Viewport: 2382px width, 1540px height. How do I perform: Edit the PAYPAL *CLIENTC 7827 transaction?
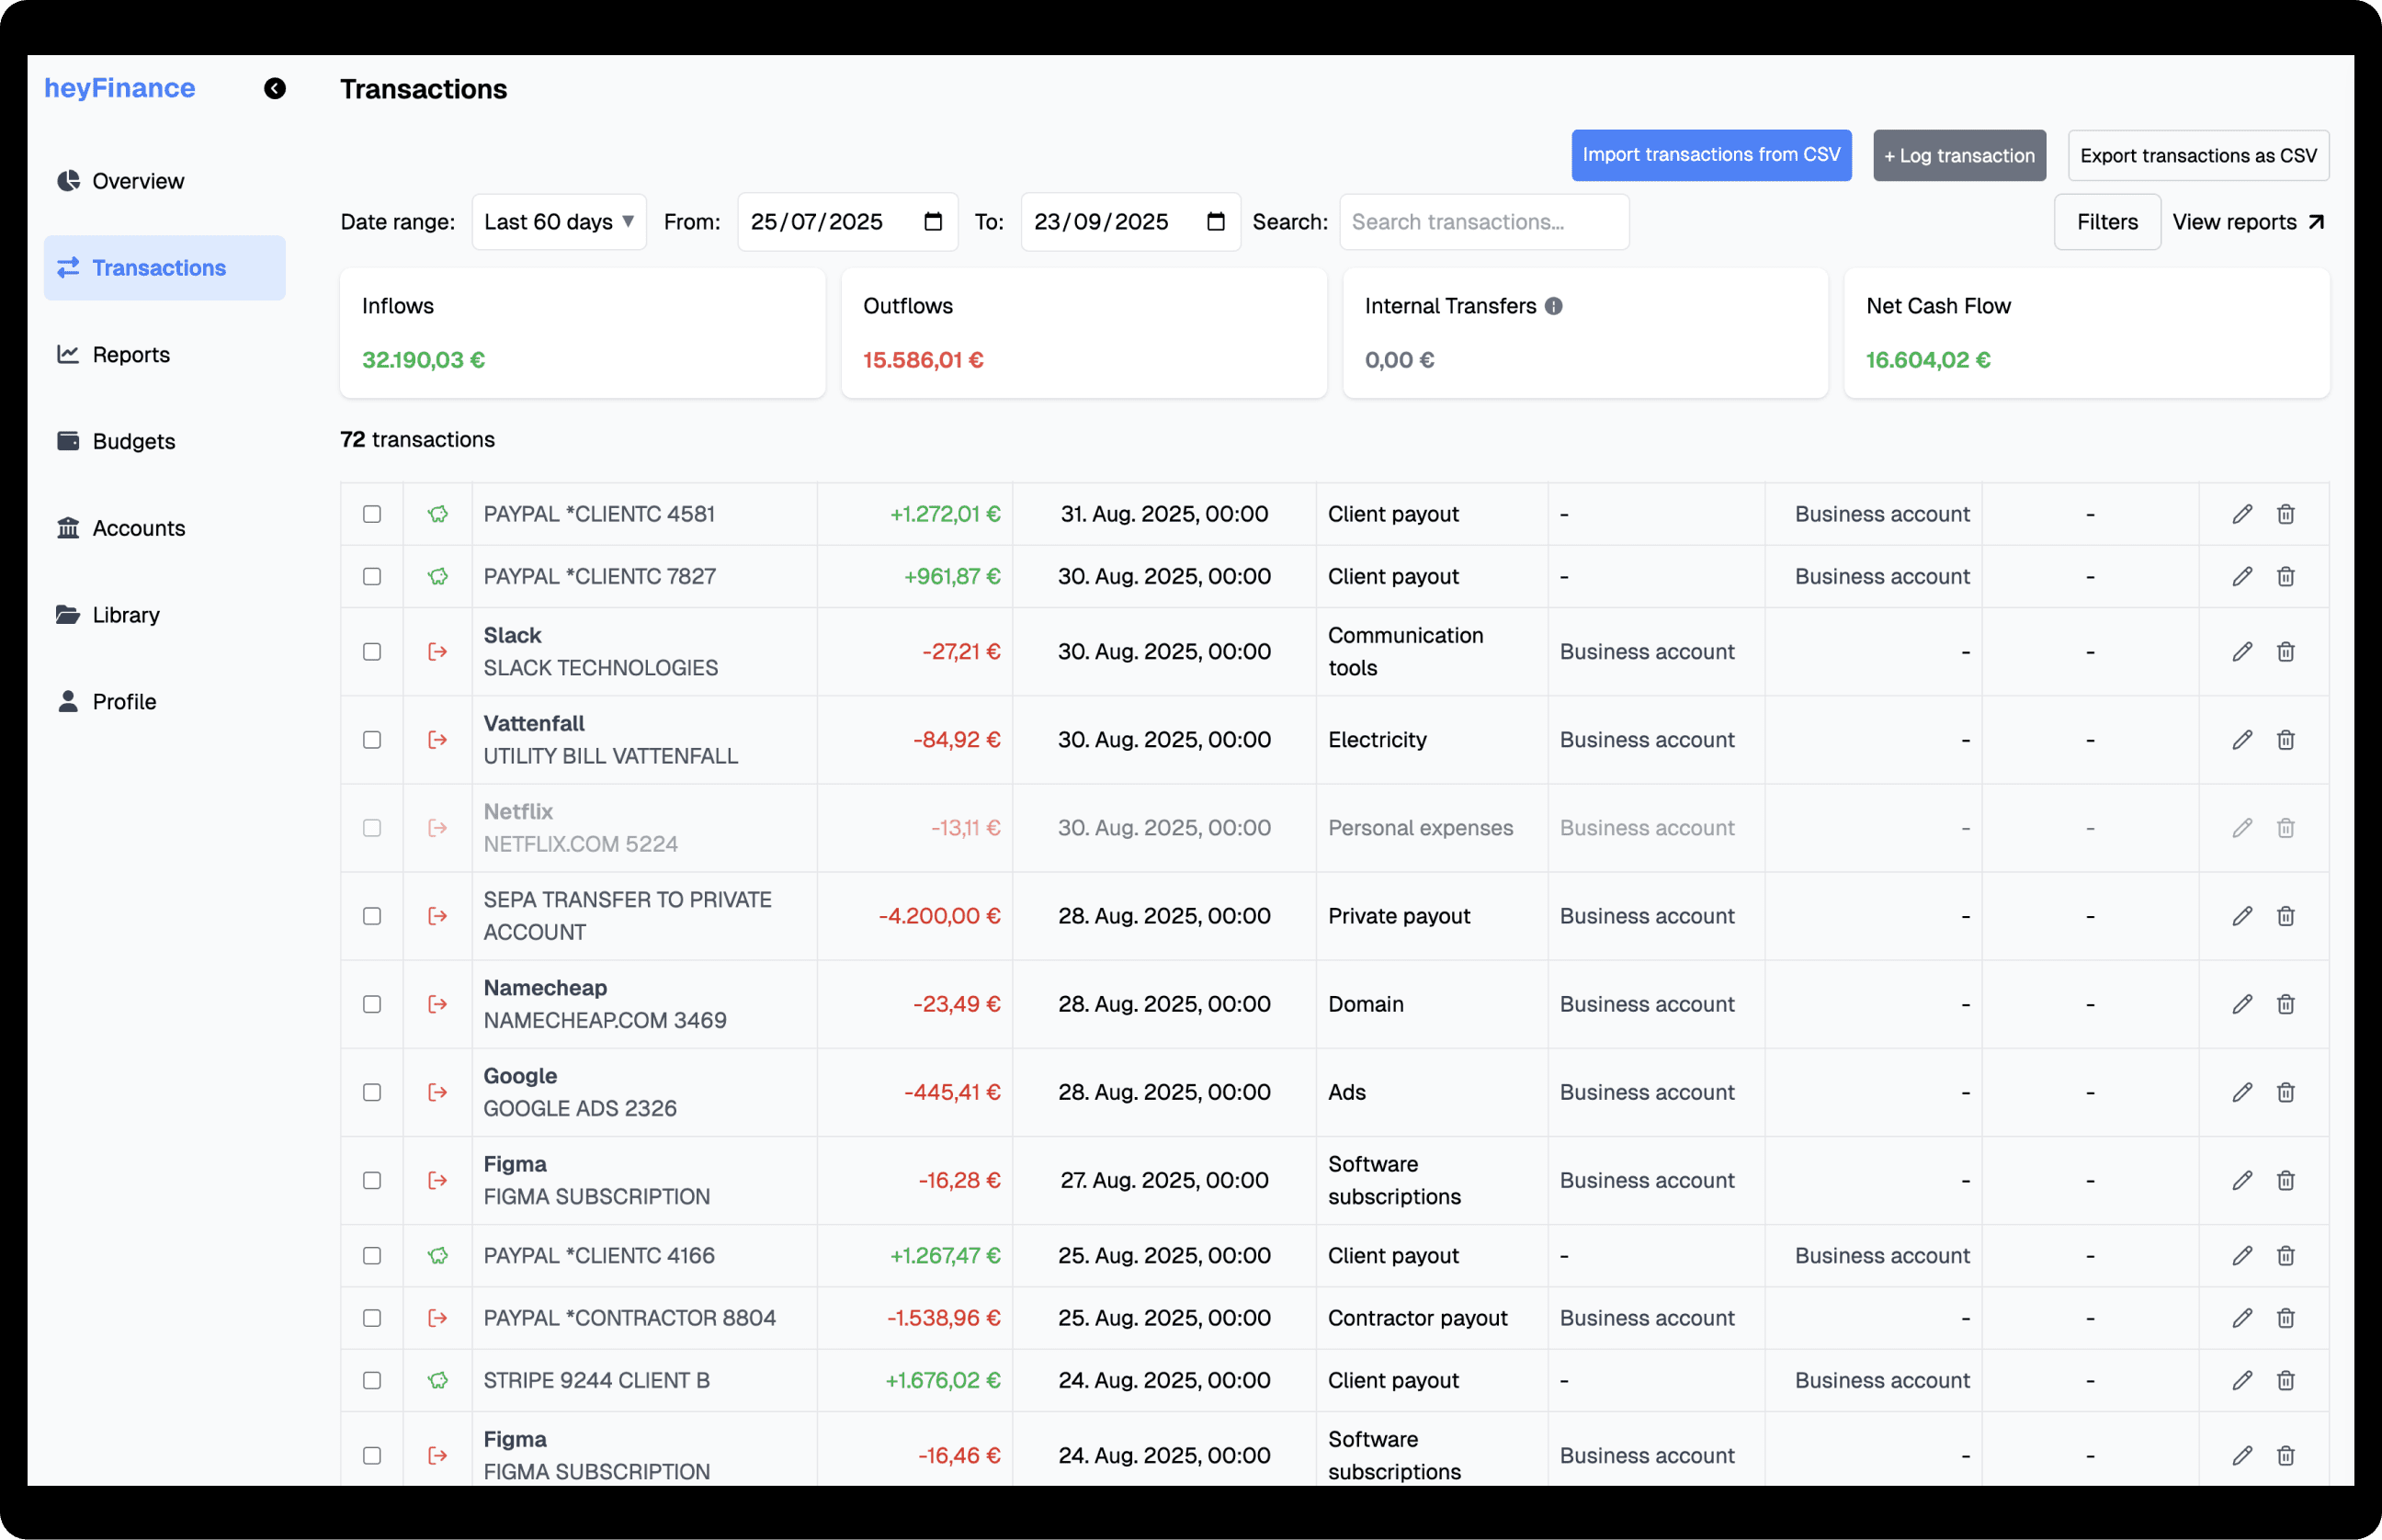[x=2242, y=577]
